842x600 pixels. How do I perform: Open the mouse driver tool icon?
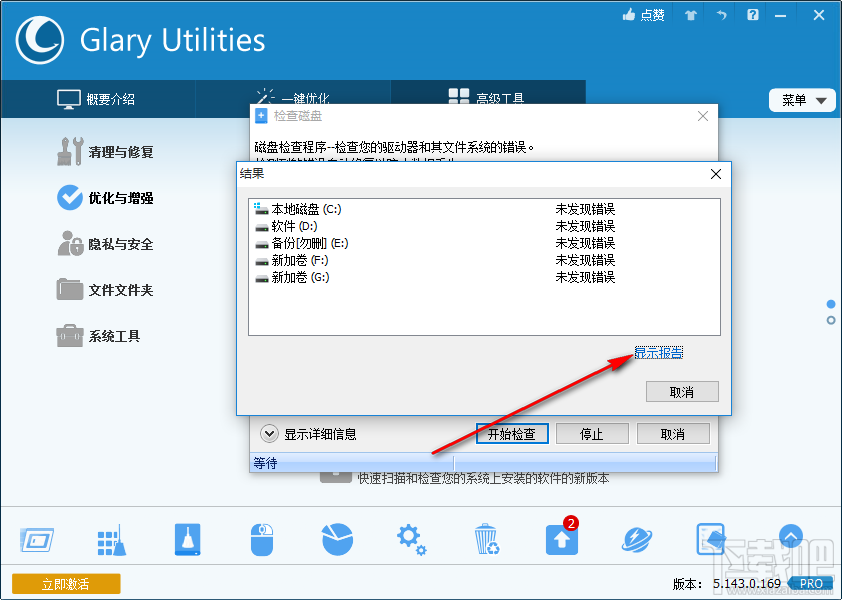(x=261, y=538)
